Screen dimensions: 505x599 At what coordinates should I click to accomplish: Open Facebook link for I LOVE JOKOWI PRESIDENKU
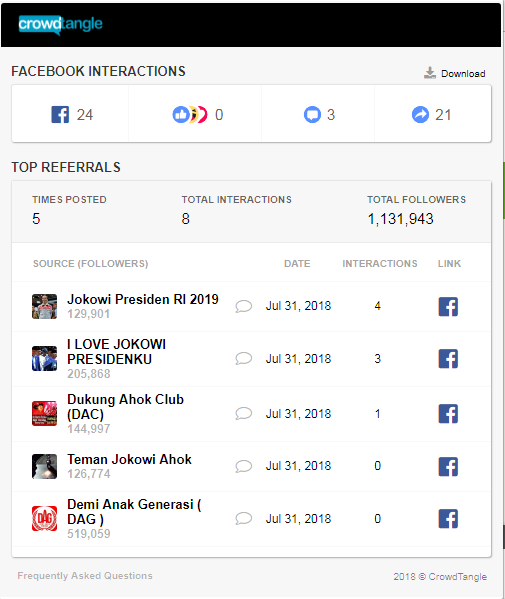point(448,359)
